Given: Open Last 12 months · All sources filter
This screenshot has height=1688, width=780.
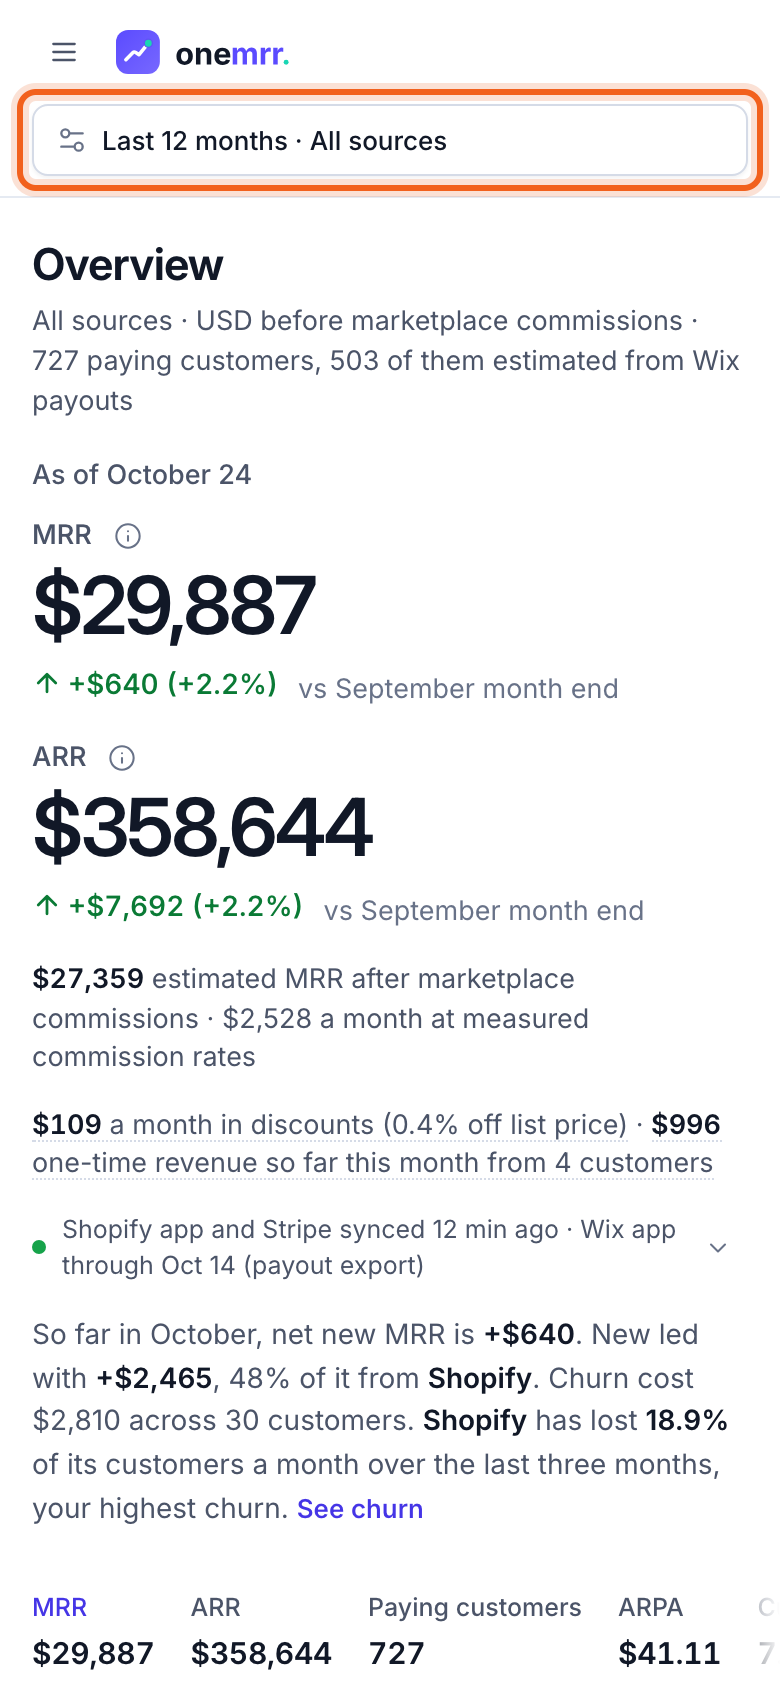Looking at the screenshot, I should coord(390,141).
